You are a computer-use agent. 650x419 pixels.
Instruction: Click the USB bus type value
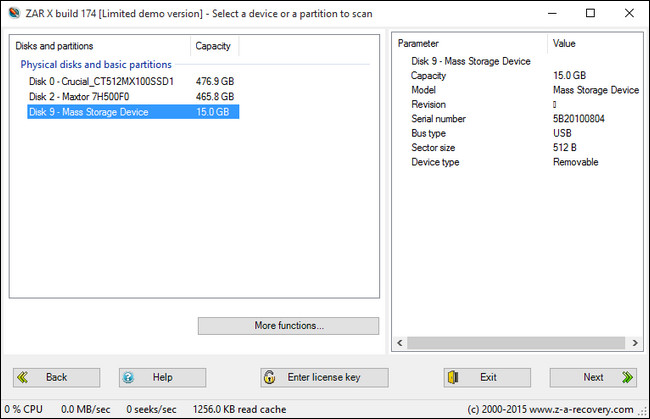pos(562,133)
